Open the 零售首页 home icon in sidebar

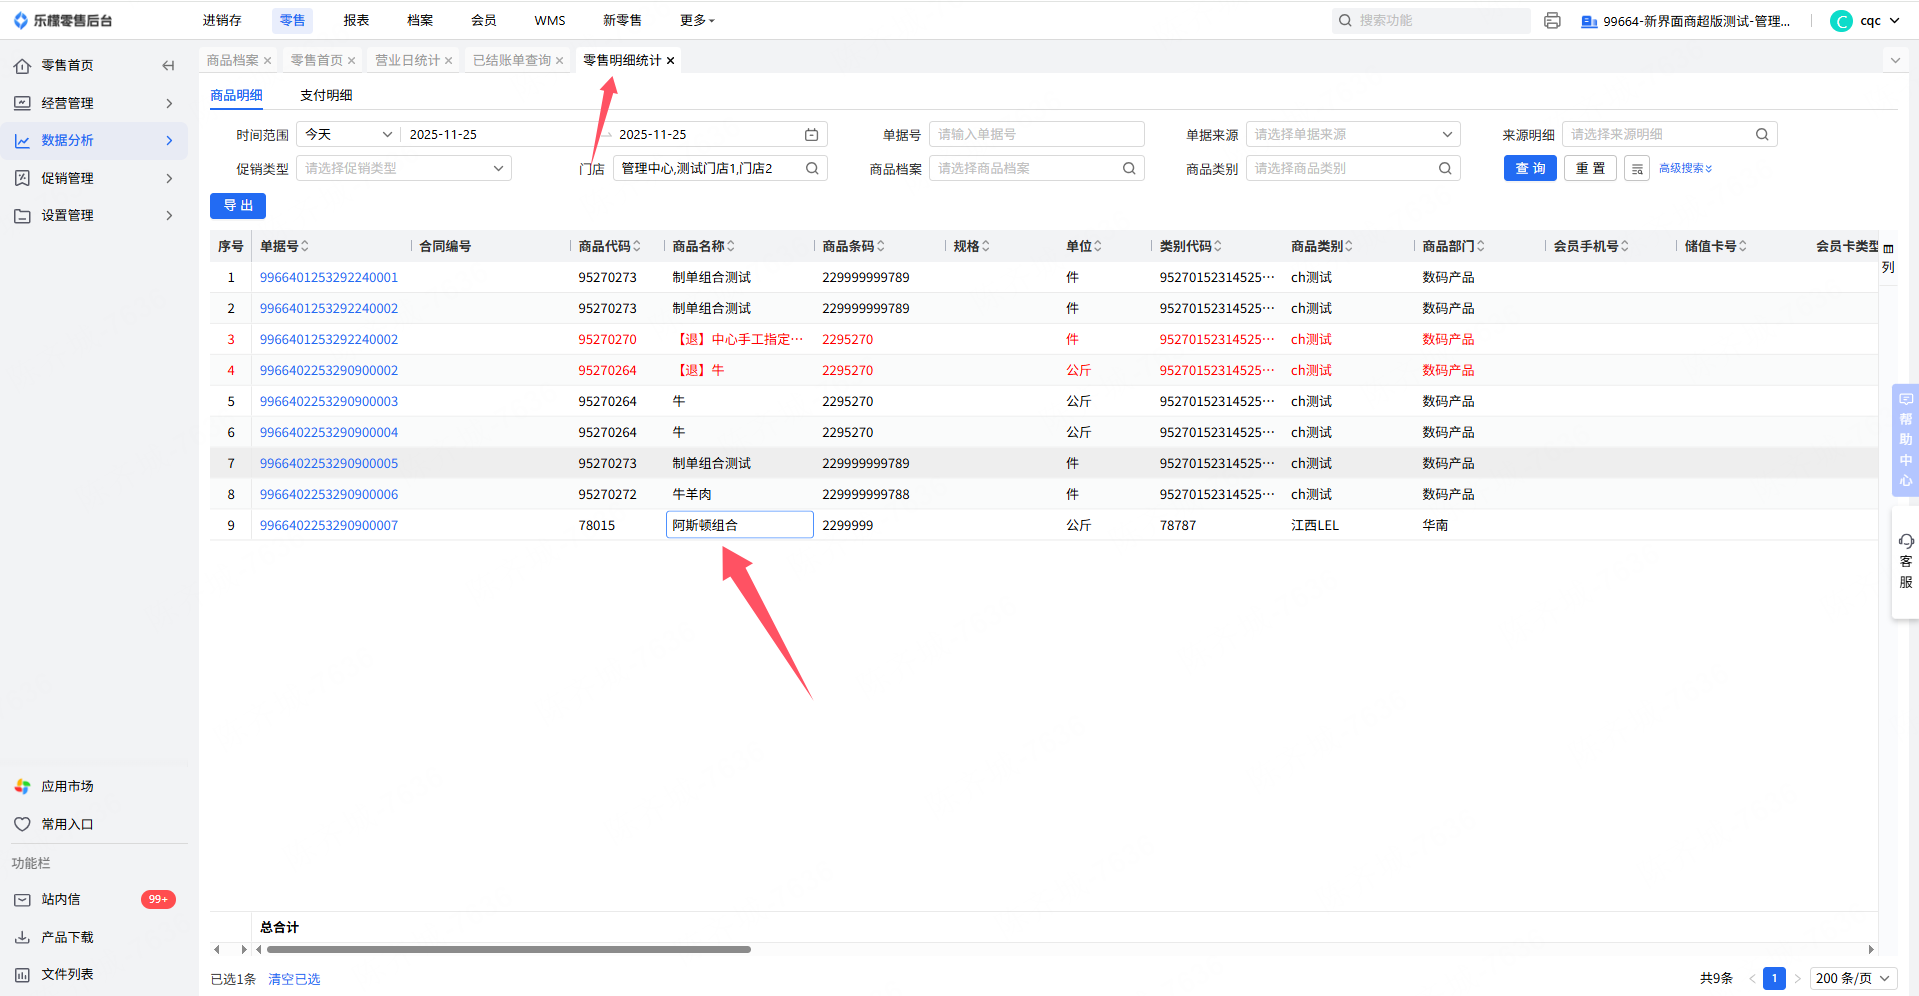[x=22, y=66]
